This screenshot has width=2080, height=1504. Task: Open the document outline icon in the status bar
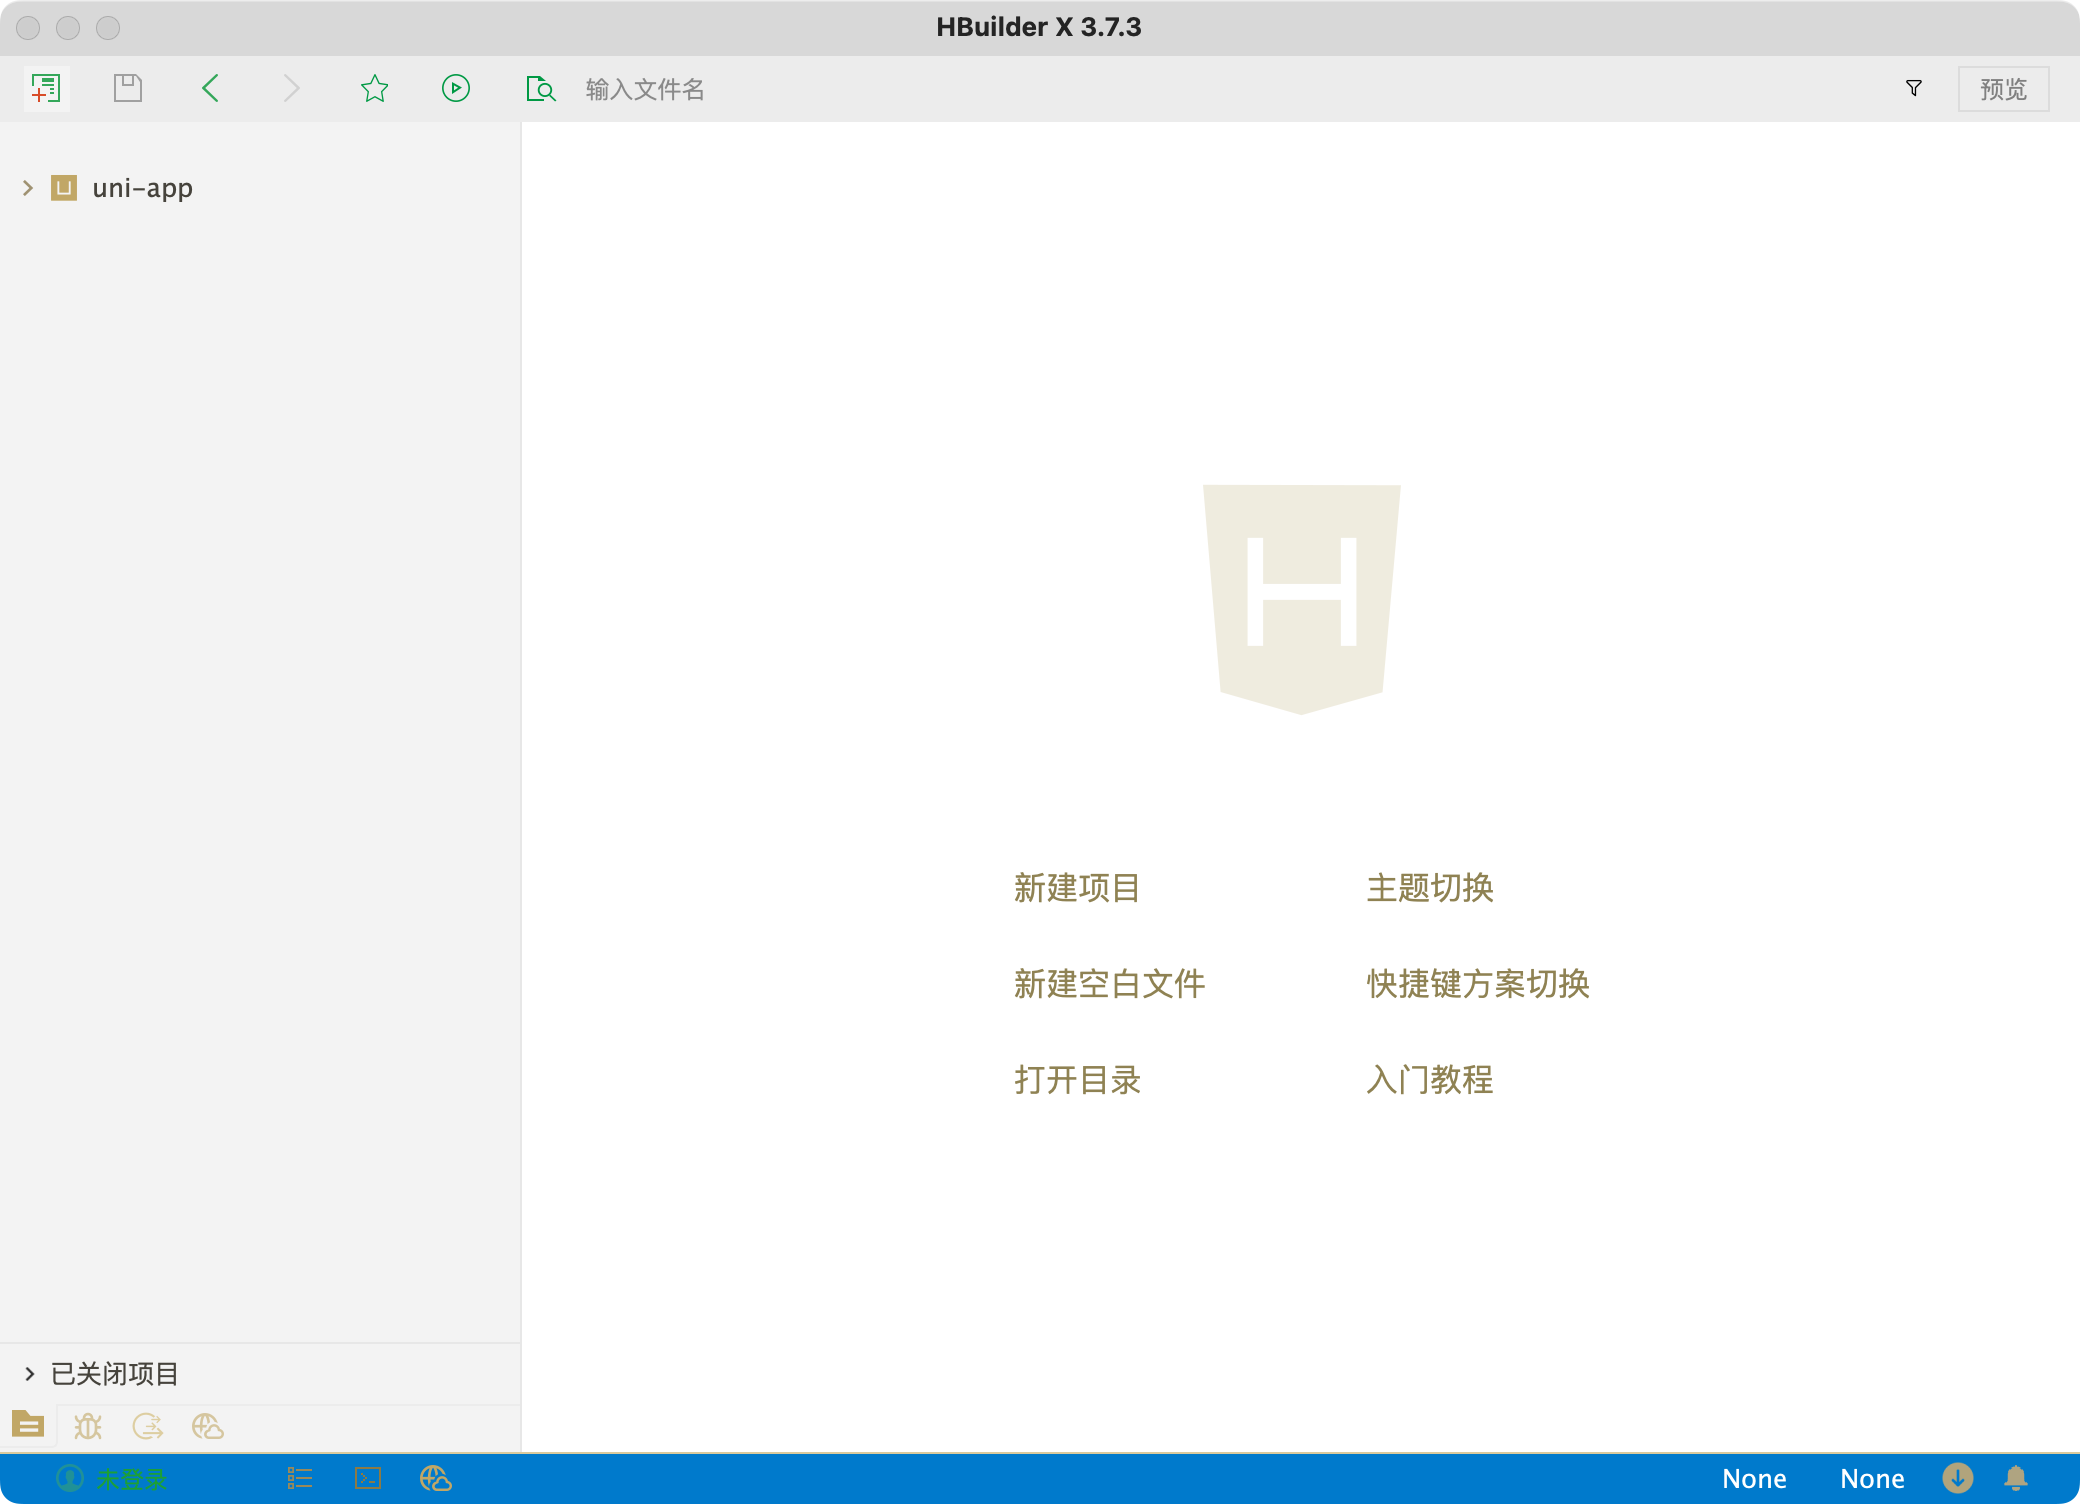coord(298,1478)
